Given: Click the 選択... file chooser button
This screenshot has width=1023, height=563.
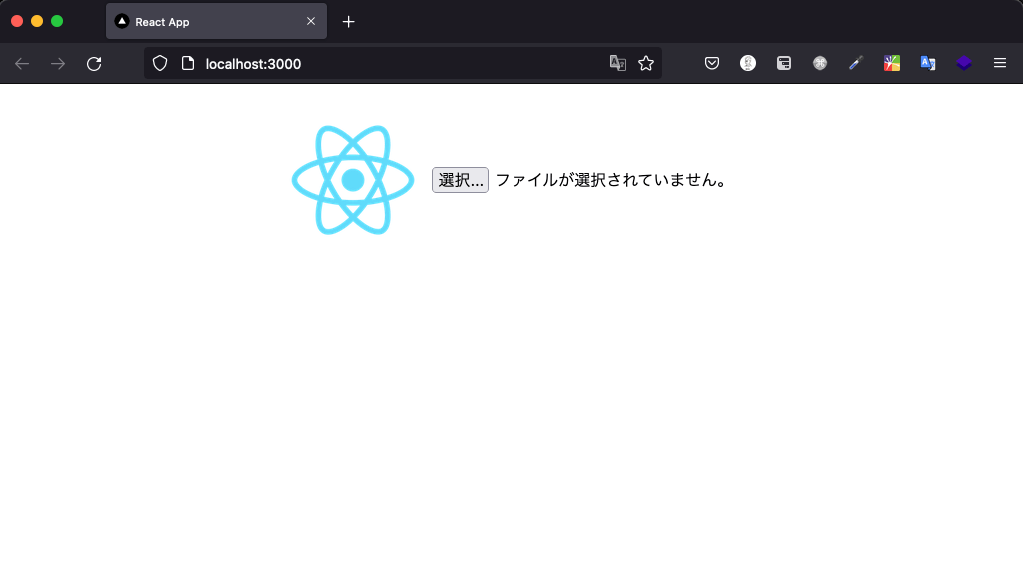Looking at the screenshot, I should click(460, 180).
